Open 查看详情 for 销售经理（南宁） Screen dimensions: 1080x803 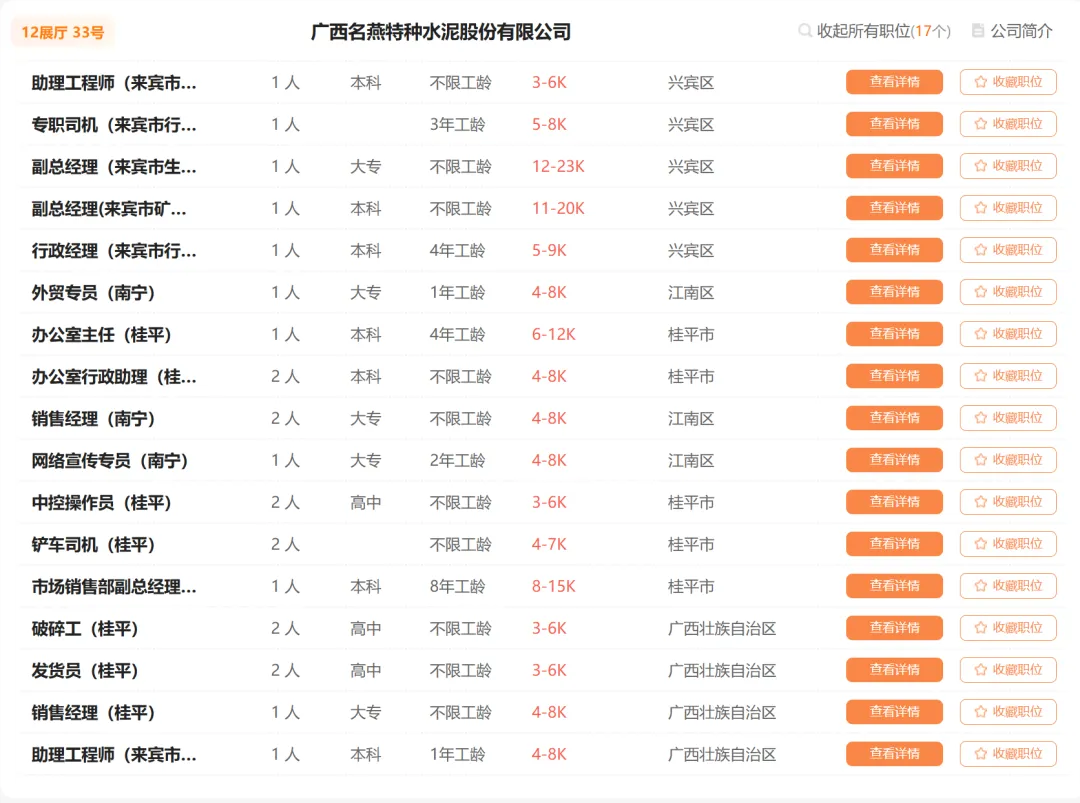(x=894, y=418)
